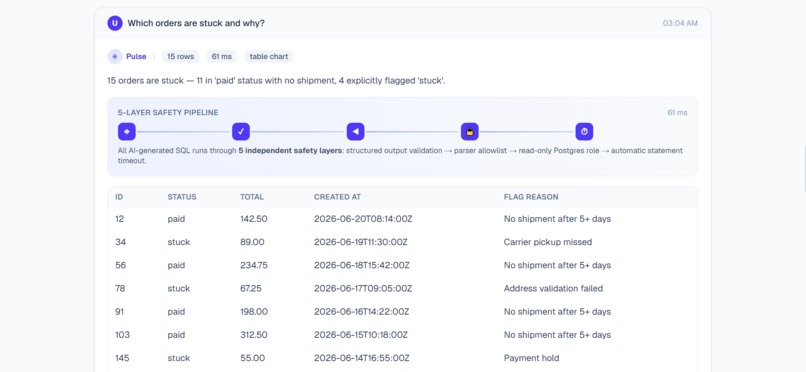806x372 pixels.
Task: Click timestamp 2026-06-14T16:55:00Z
Action: tap(362, 358)
